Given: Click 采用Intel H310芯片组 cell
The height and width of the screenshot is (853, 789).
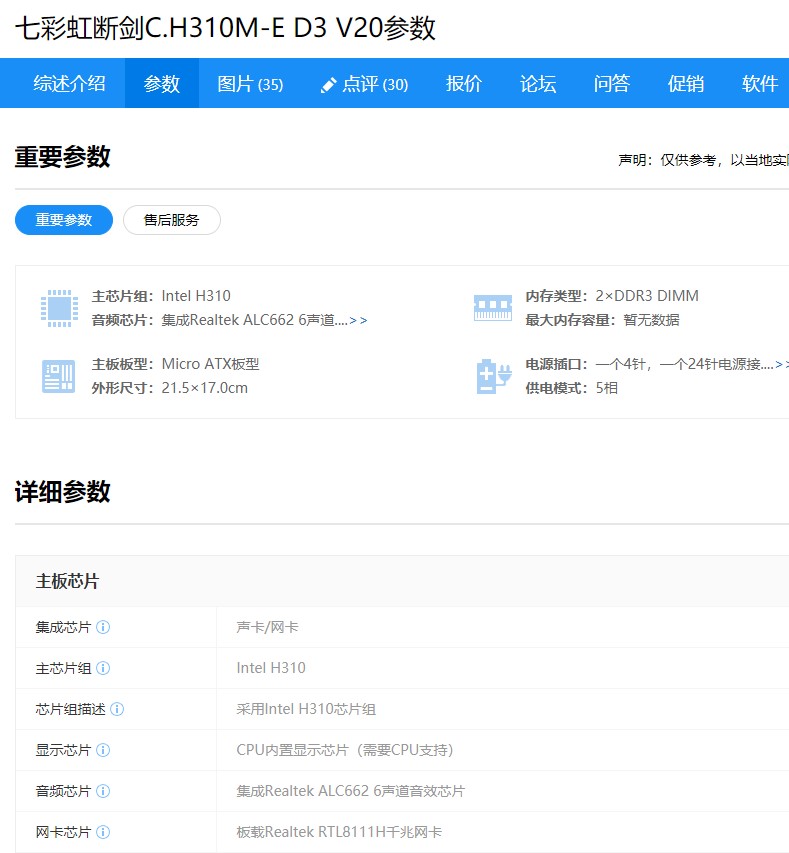Looking at the screenshot, I should point(306,709).
